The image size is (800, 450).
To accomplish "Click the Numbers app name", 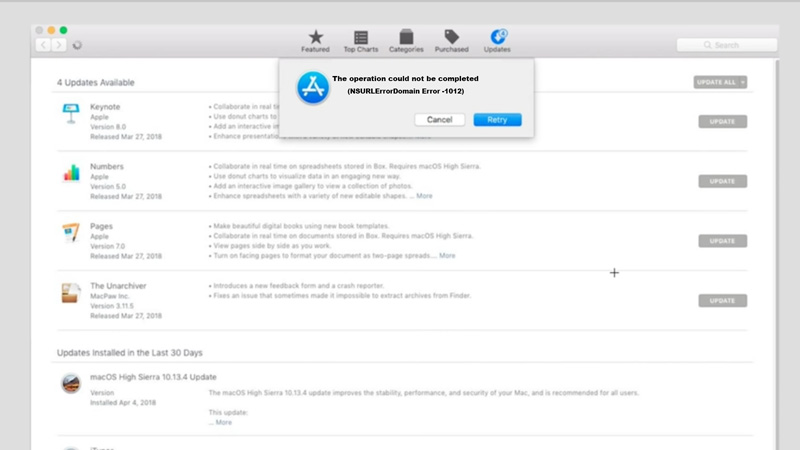I will pos(107,166).
